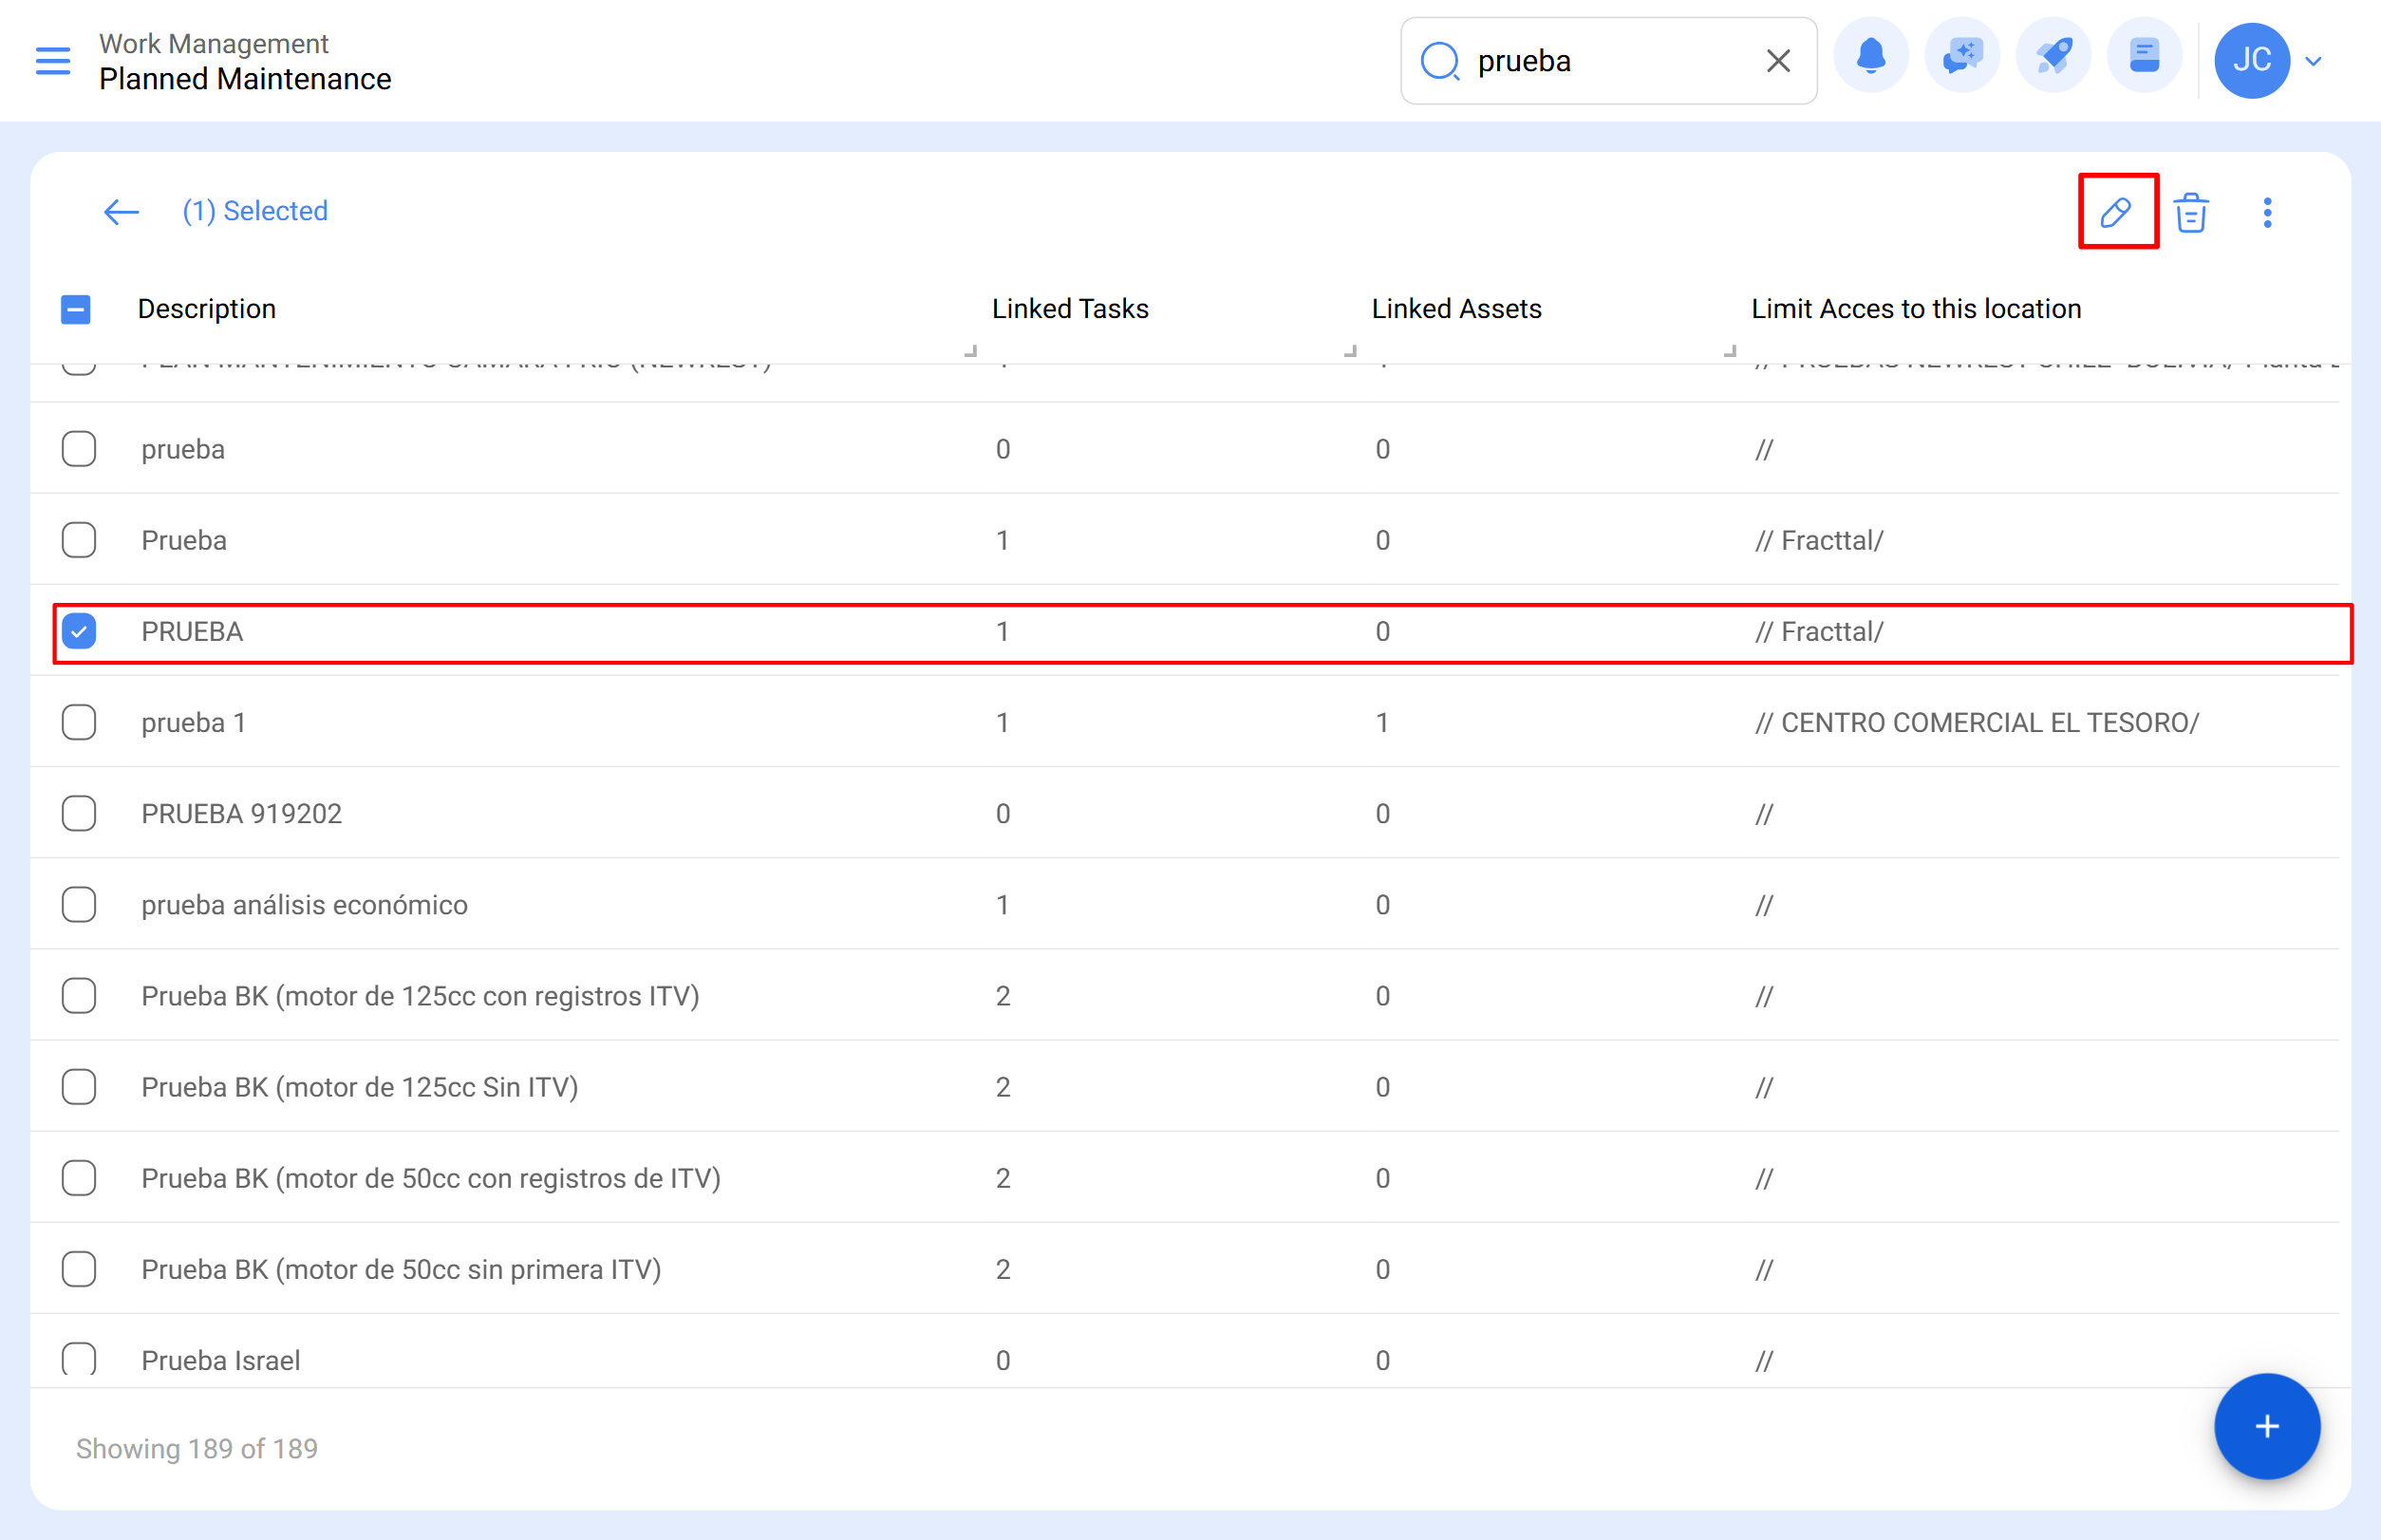Image resolution: width=2381 pixels, height=1540 pixels.
Task: Click the prueba search input field
Action: pyautogui.click(x=1610, y=61)
